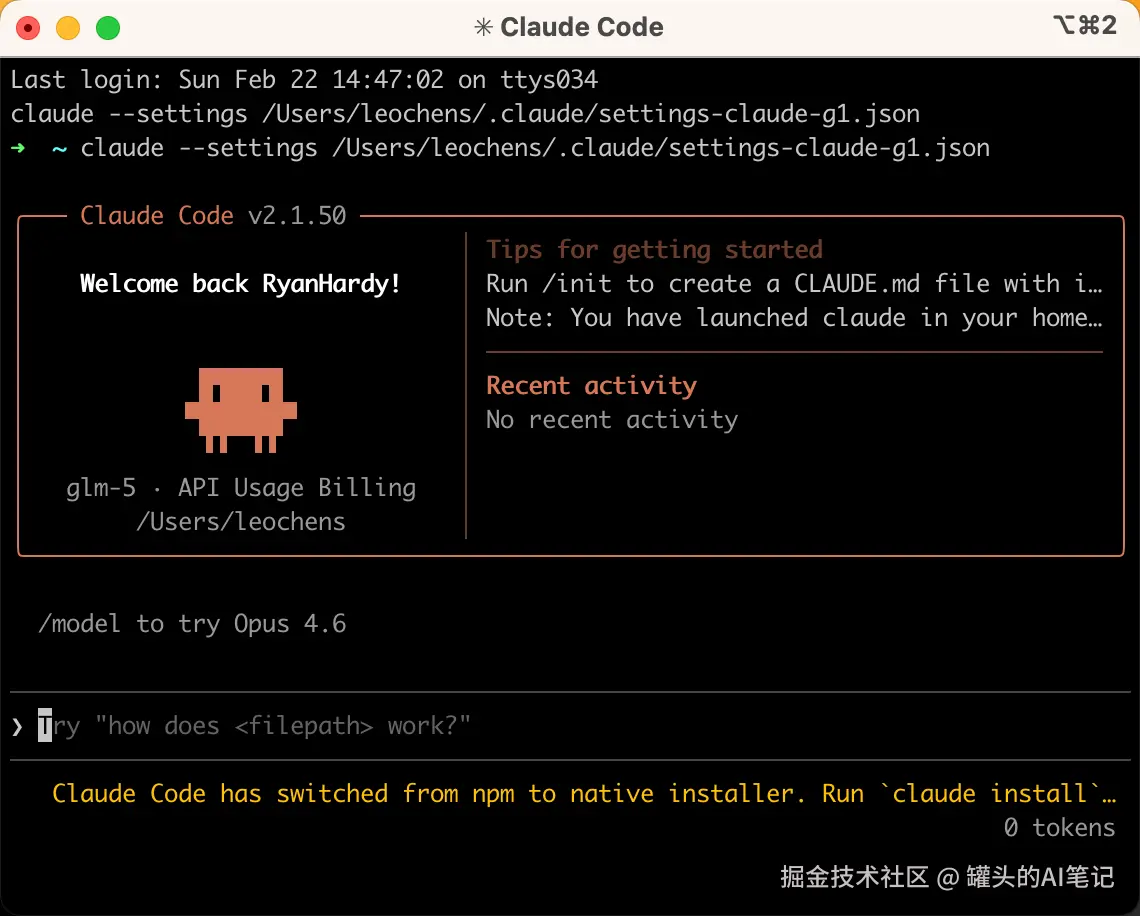Click the ⌥⌘2 shortcut indicator in title bar

(x=1085, y=25)
